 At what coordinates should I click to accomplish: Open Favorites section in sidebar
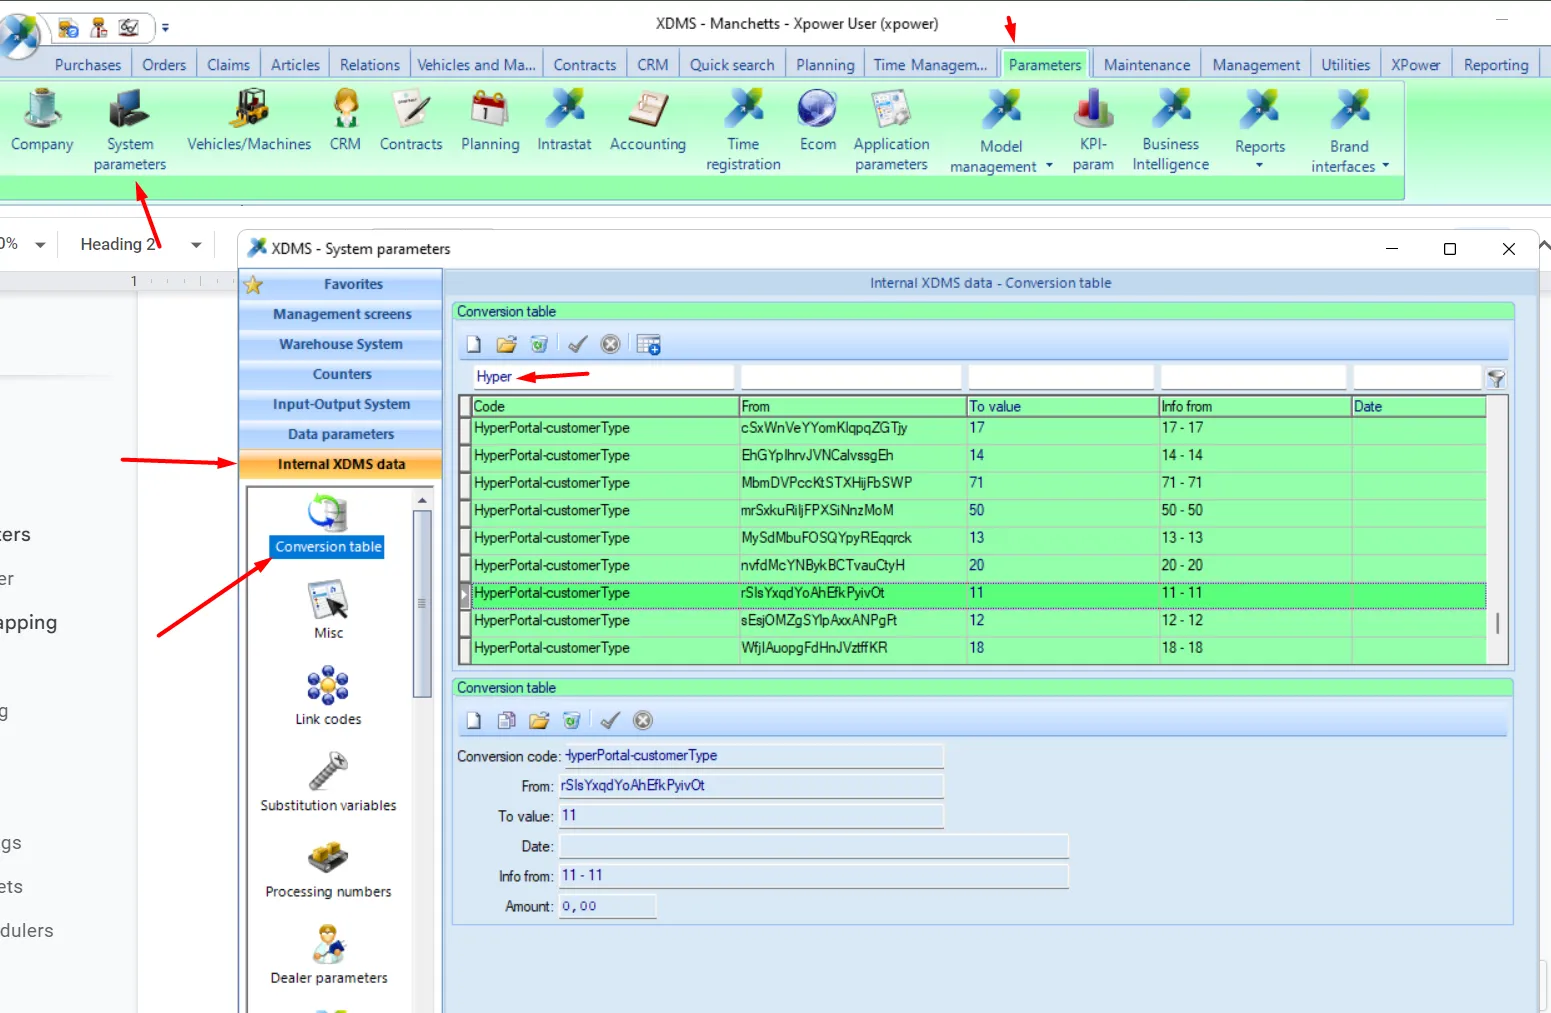tap(340, 284)
